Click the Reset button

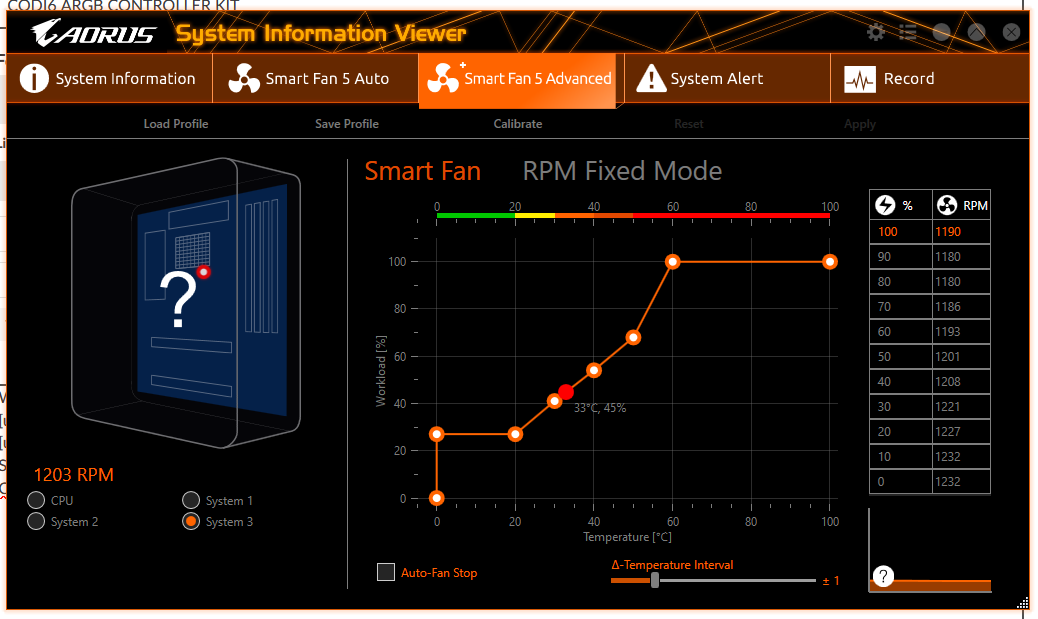click(688, 124)
